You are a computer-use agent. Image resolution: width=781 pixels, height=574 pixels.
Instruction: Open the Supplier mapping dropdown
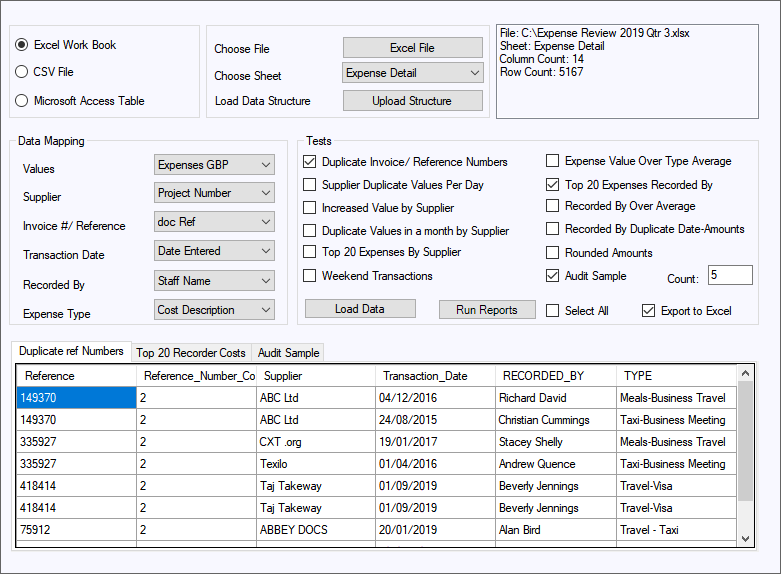214,193
